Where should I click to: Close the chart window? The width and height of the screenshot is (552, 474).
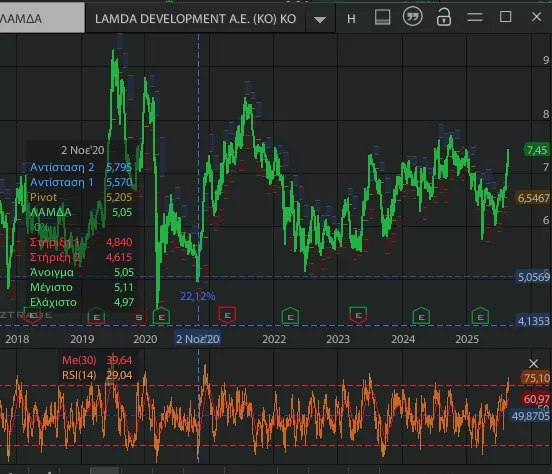(x=537, y=17)
